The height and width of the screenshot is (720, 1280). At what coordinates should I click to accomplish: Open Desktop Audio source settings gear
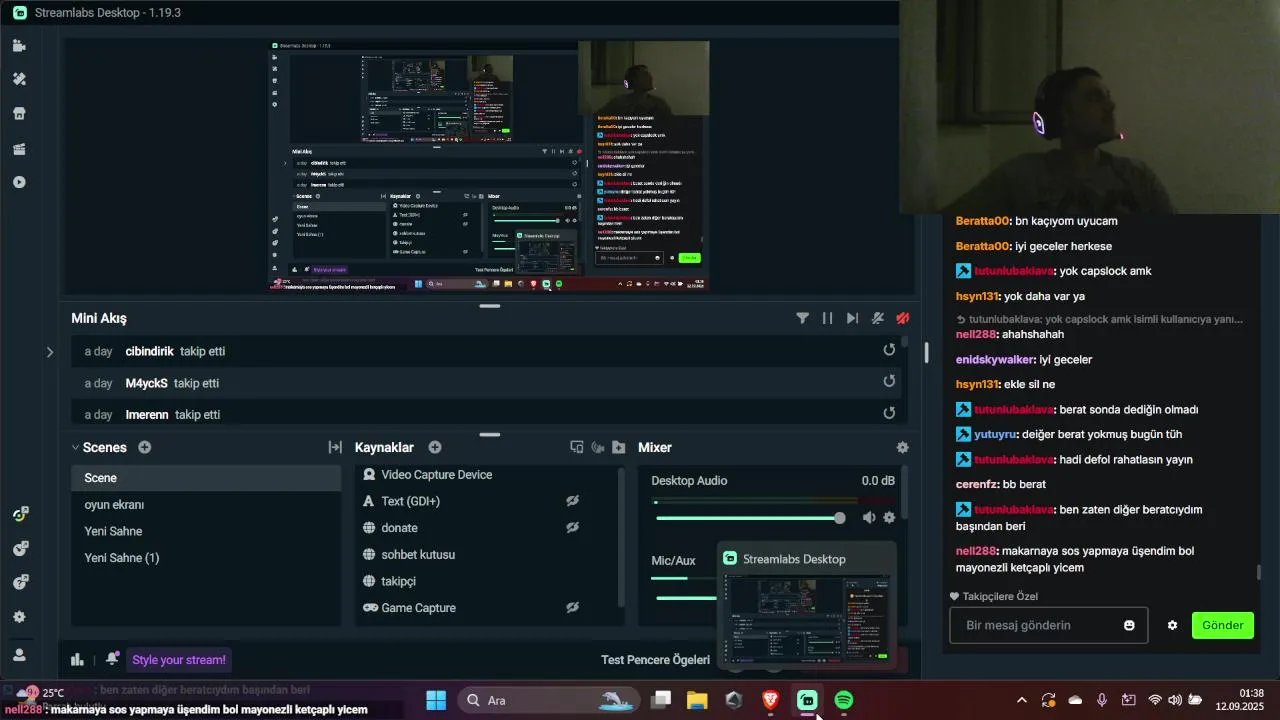889,517
